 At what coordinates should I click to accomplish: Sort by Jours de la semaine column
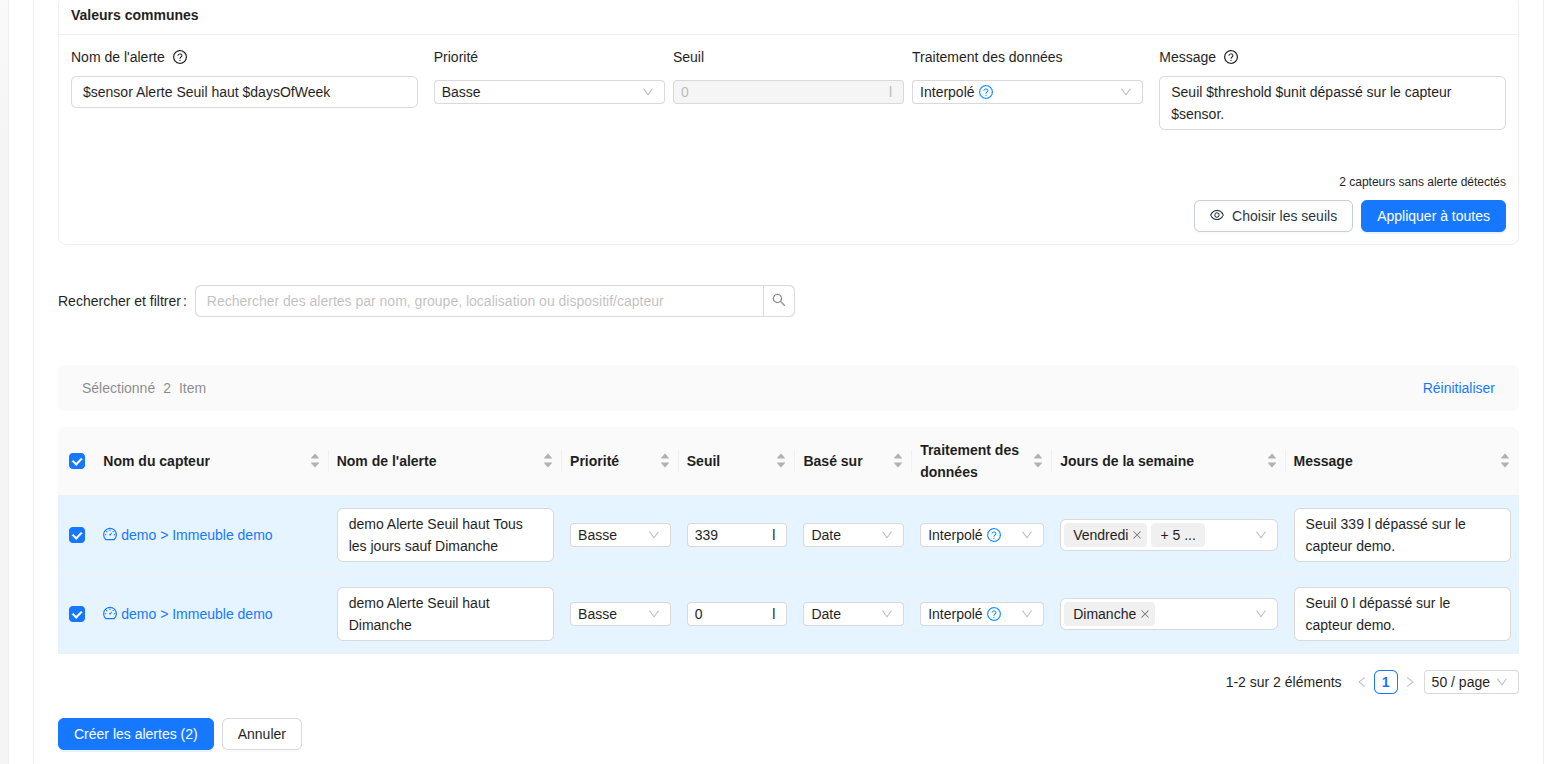(1272, 461)
